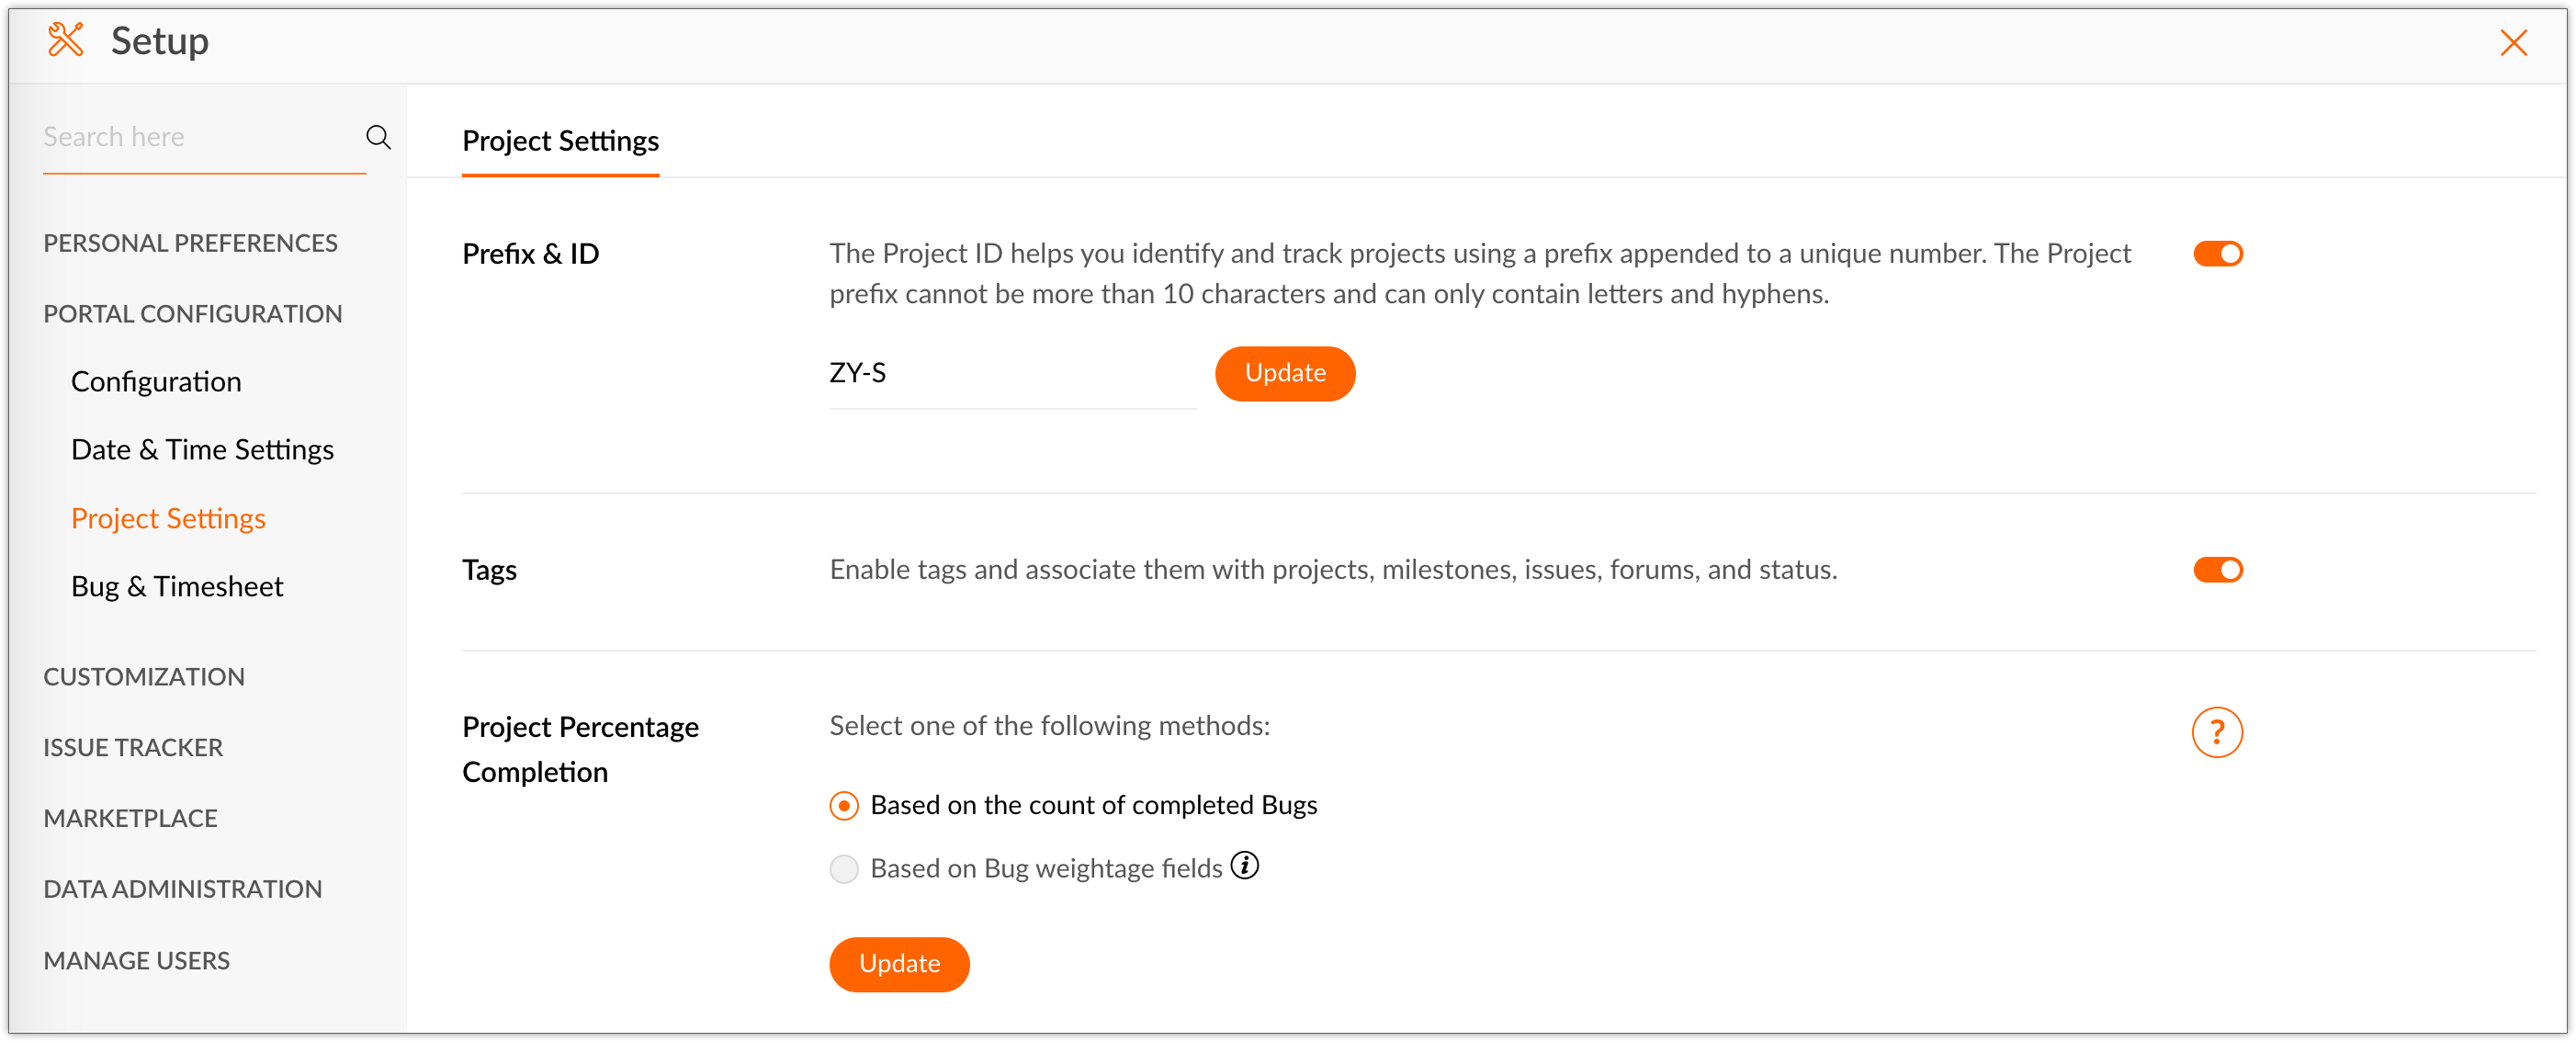Go to Bug & Timesheet settings
The image size is (2576, 1042).
point(177,587)
